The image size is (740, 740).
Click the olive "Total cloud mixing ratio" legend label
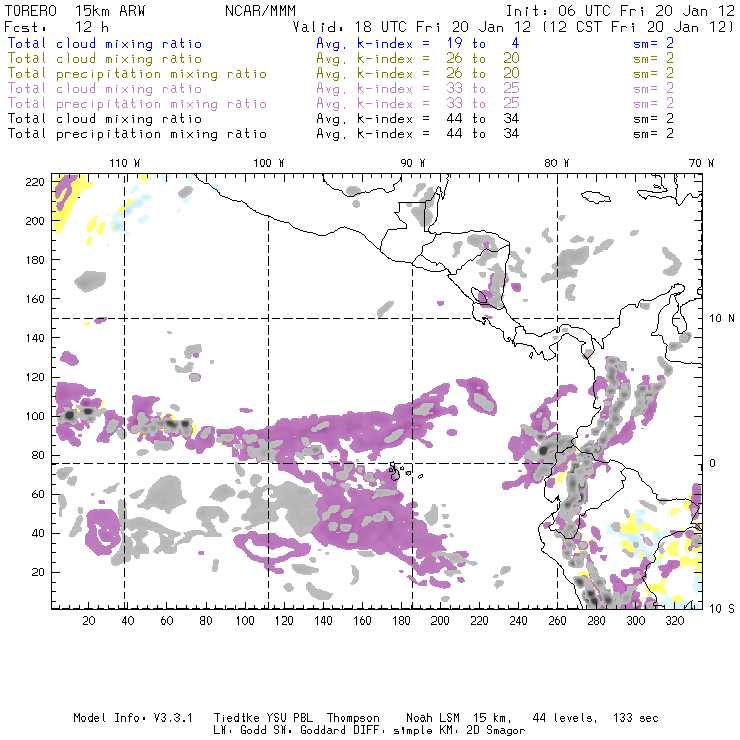click(105, 59)
